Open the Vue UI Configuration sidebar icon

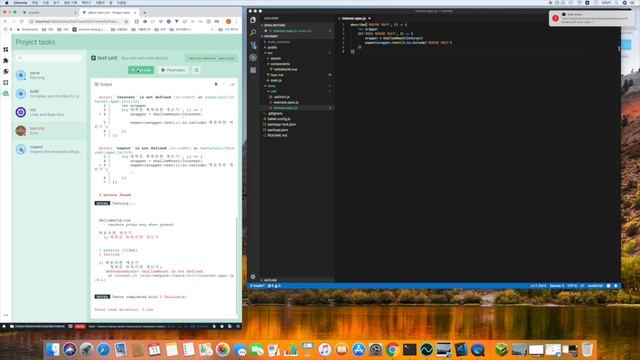point(6,82)
